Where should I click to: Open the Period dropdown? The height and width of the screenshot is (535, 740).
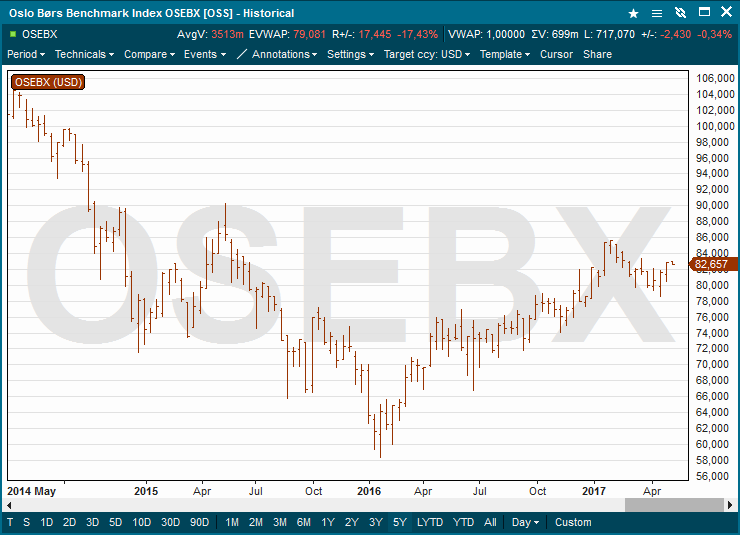point(26,54)
